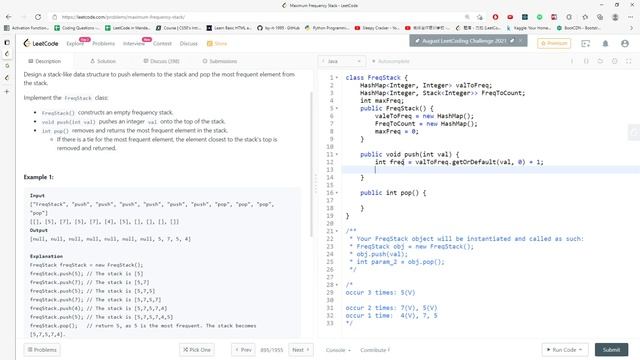Open the Interview nav item
Viewport: 640px width, 360px height.
(133, 43)
